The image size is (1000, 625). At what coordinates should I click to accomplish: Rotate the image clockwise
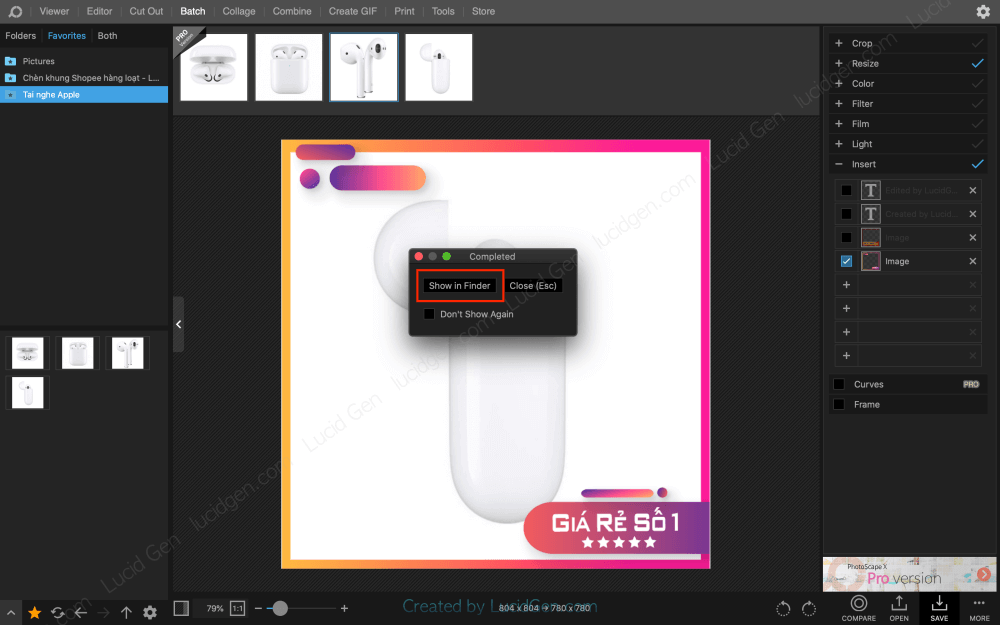click(x=809, y=609)
